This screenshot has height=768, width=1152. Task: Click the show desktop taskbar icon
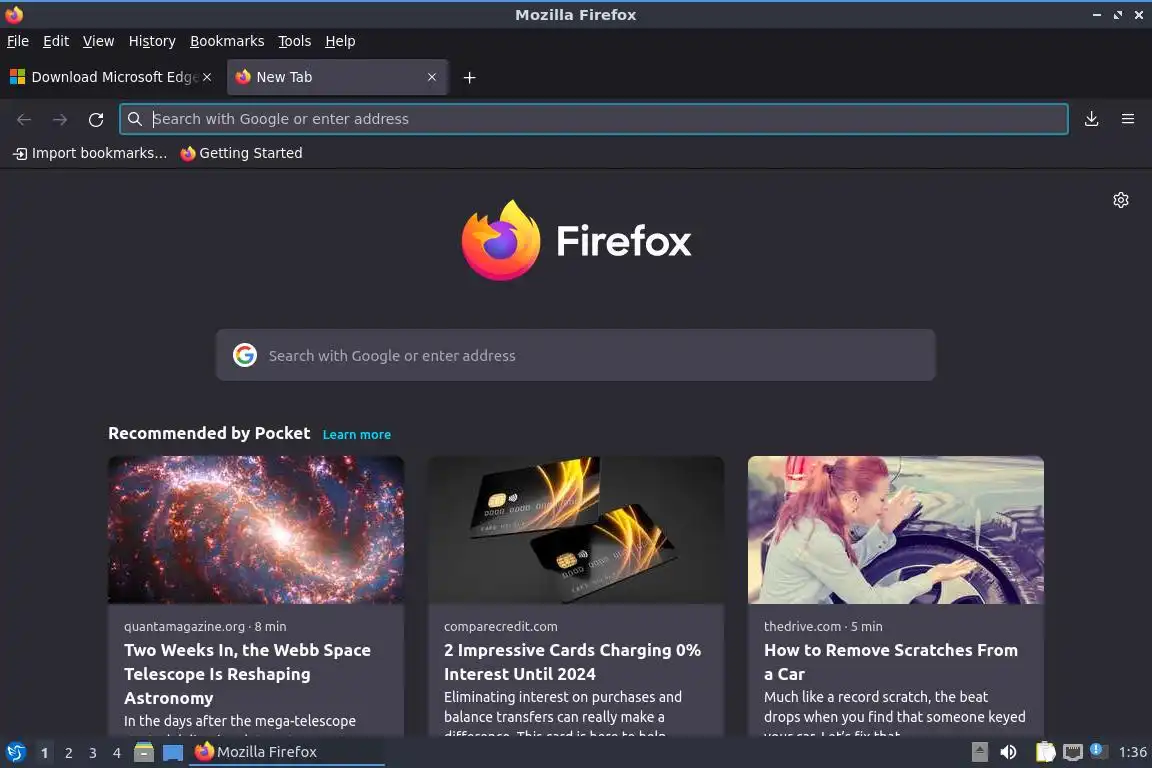173,752
